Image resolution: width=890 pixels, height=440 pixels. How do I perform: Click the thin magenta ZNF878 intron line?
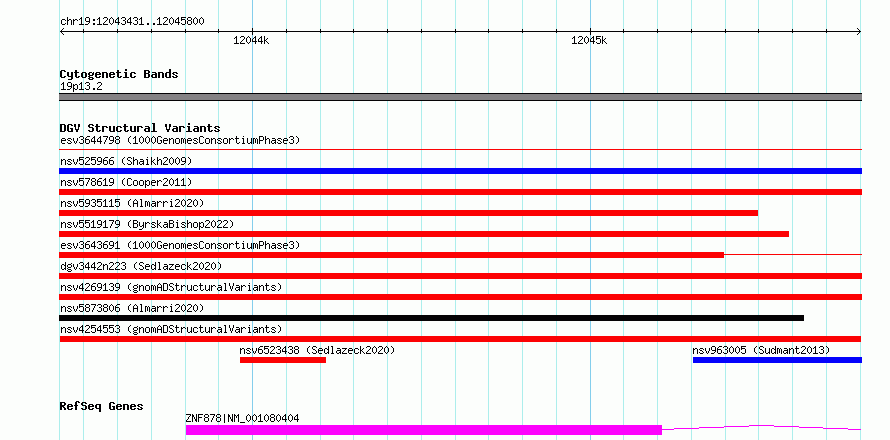click(762, 427)
